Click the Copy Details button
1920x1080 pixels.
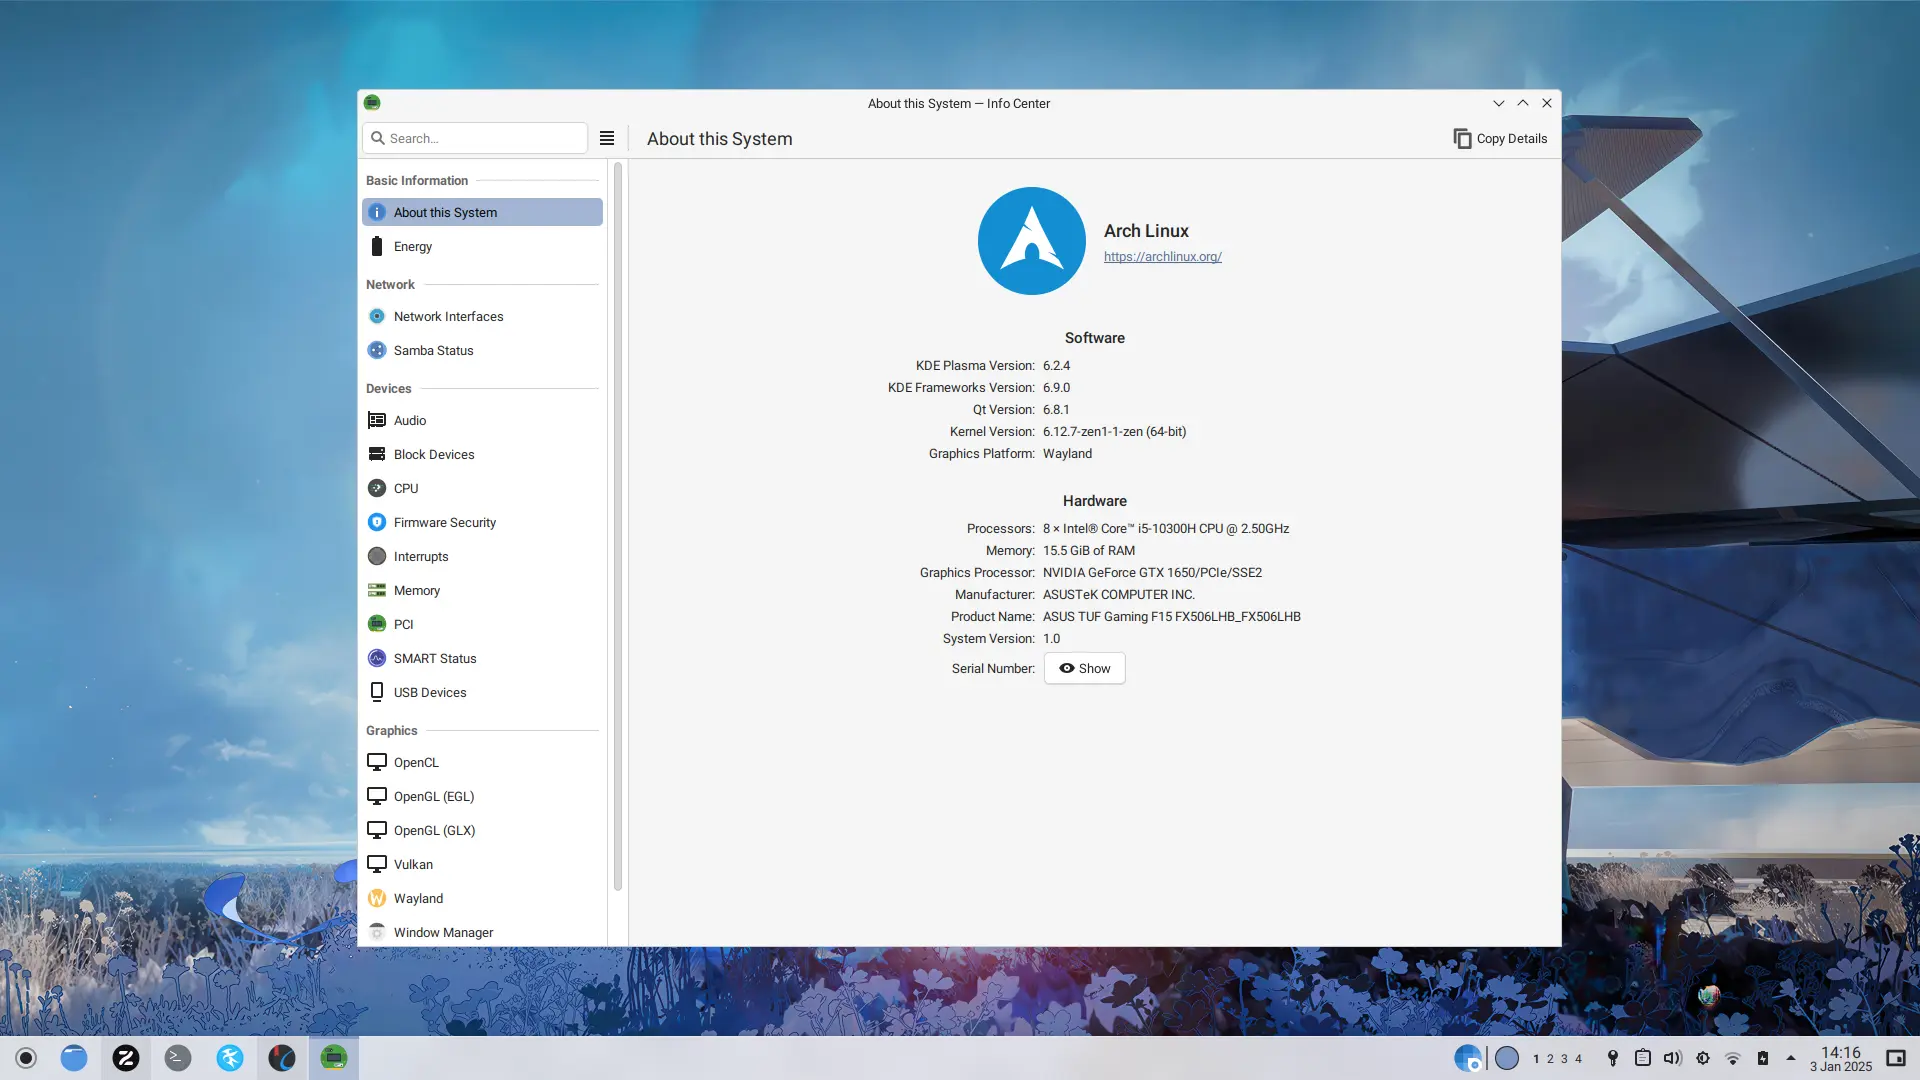1500,138
